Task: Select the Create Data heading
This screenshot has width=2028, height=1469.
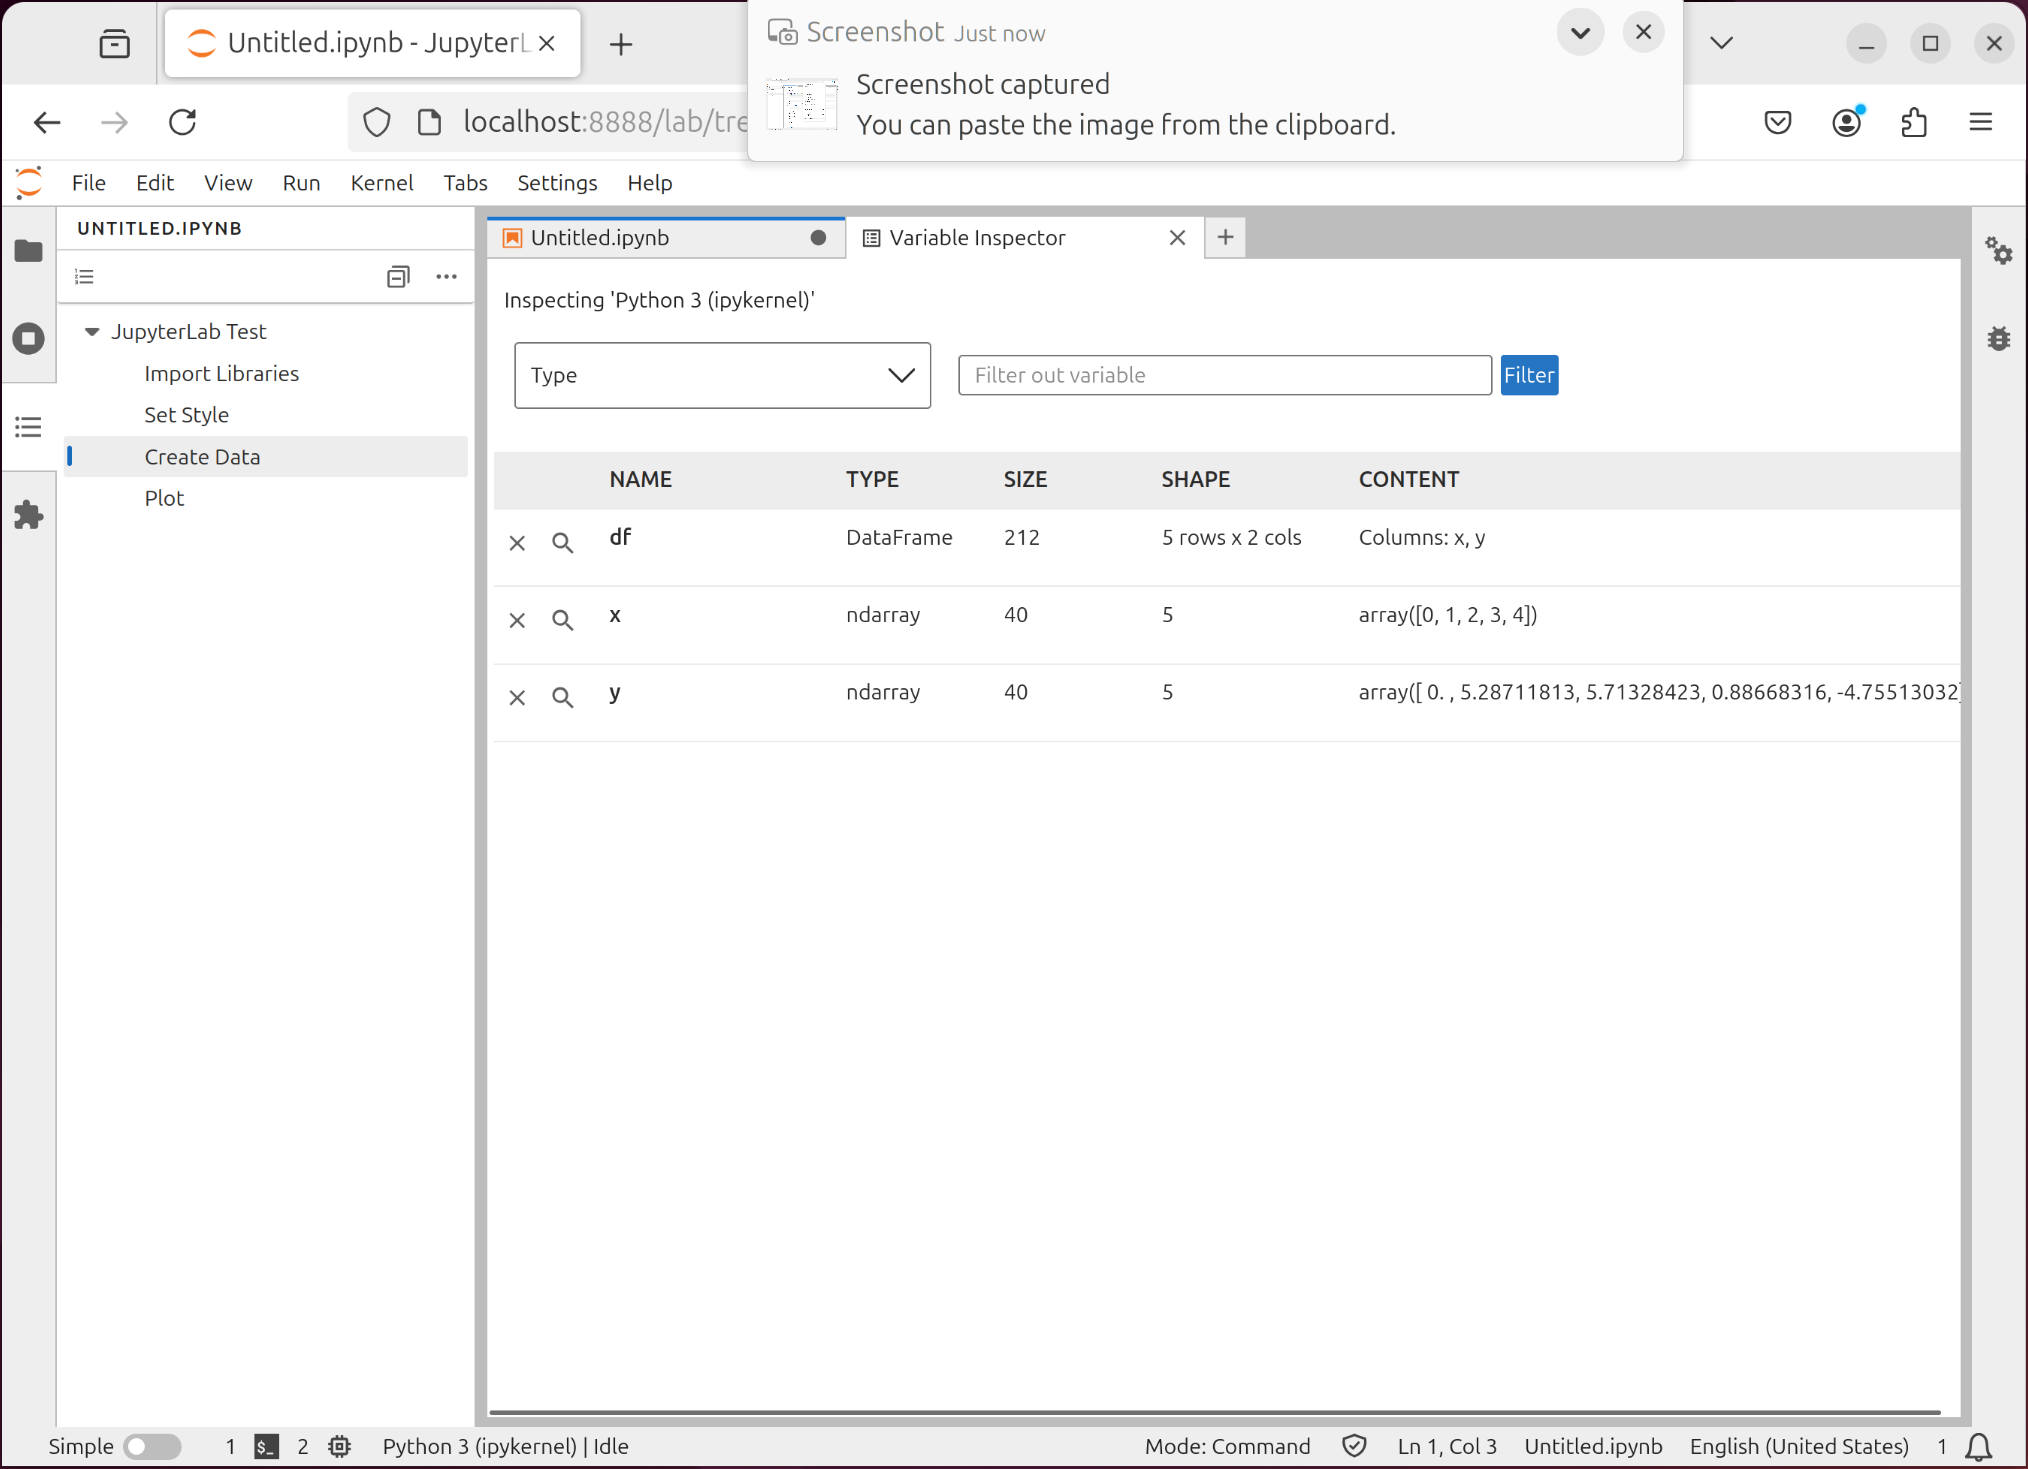Action: tap(265, 457)
